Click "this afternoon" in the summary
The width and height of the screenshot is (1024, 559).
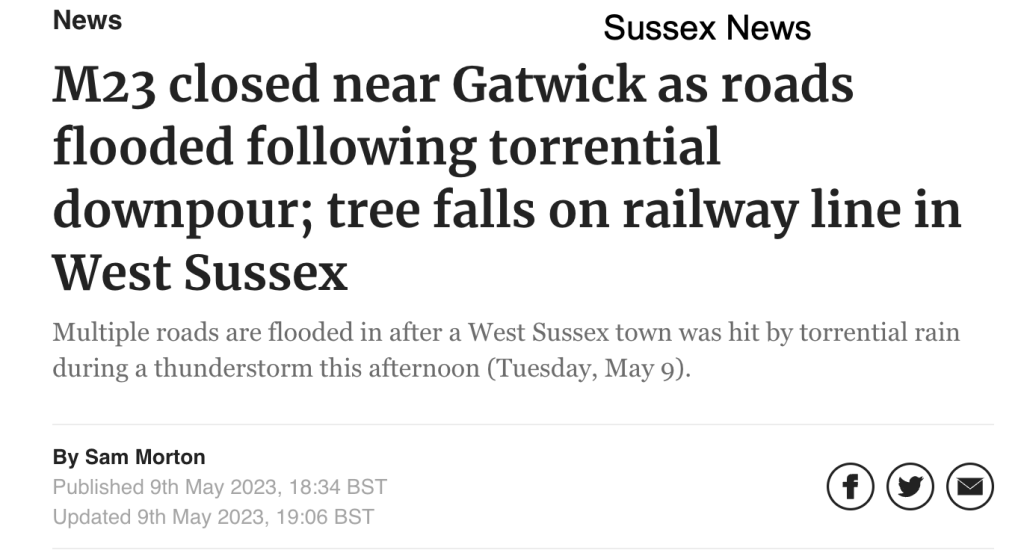[x=411, y=367]
